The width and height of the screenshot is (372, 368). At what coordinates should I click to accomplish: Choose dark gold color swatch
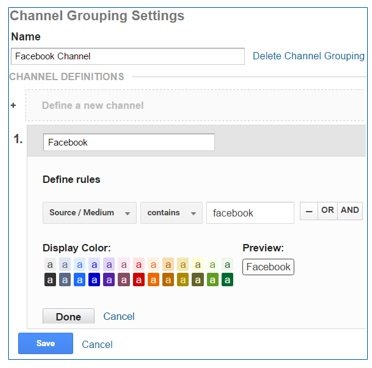(183, 280)
